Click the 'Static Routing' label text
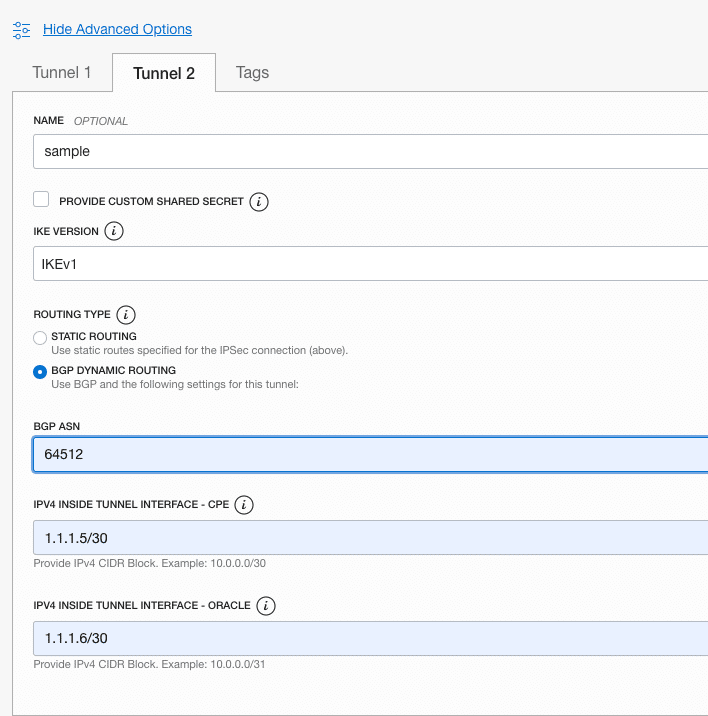 [93, 337]
